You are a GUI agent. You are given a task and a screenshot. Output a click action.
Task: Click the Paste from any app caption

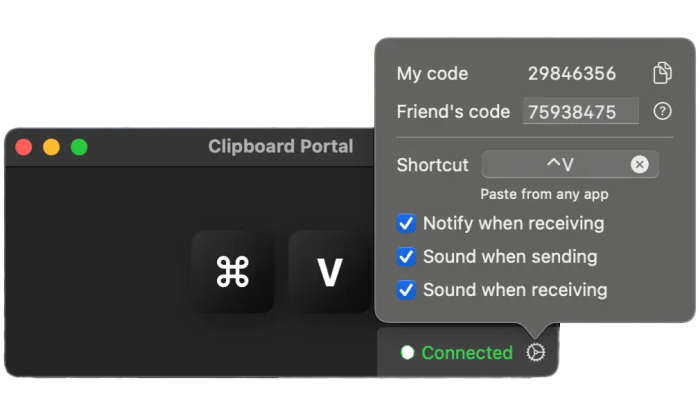pos(544,194)
